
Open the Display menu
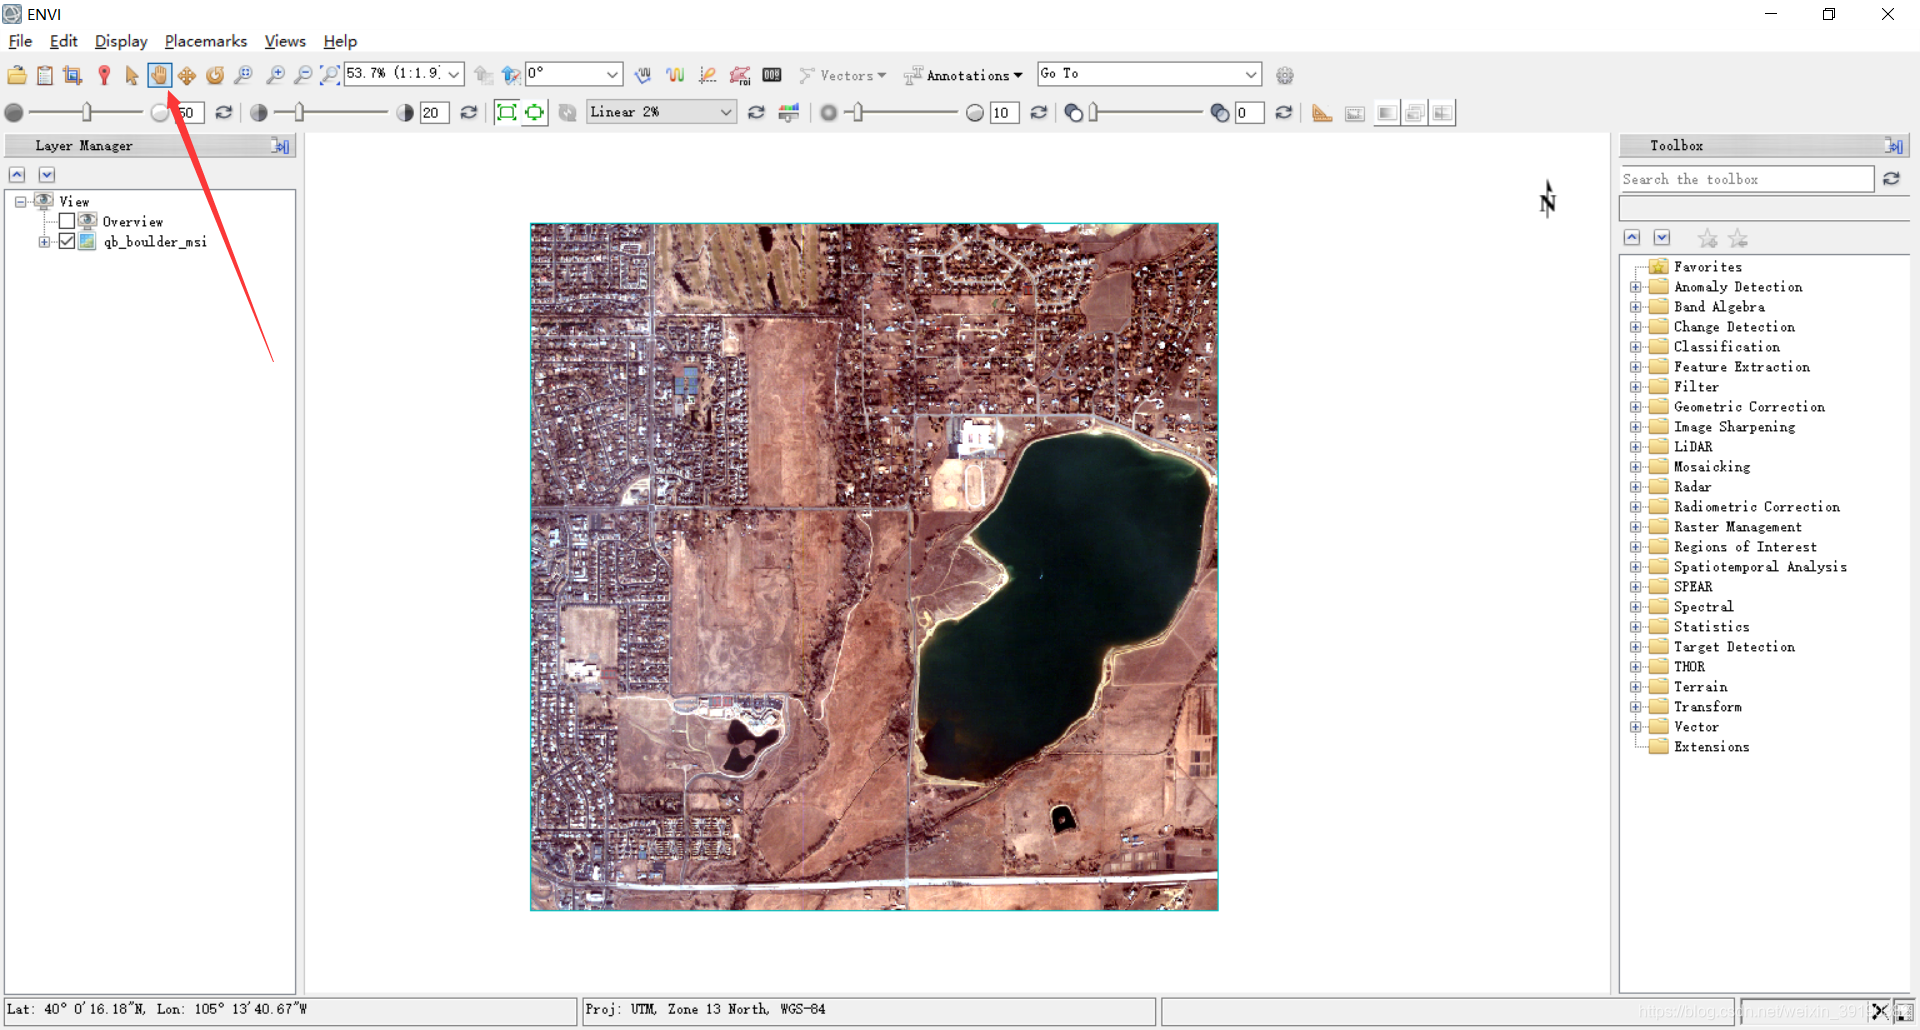point(121,41)
